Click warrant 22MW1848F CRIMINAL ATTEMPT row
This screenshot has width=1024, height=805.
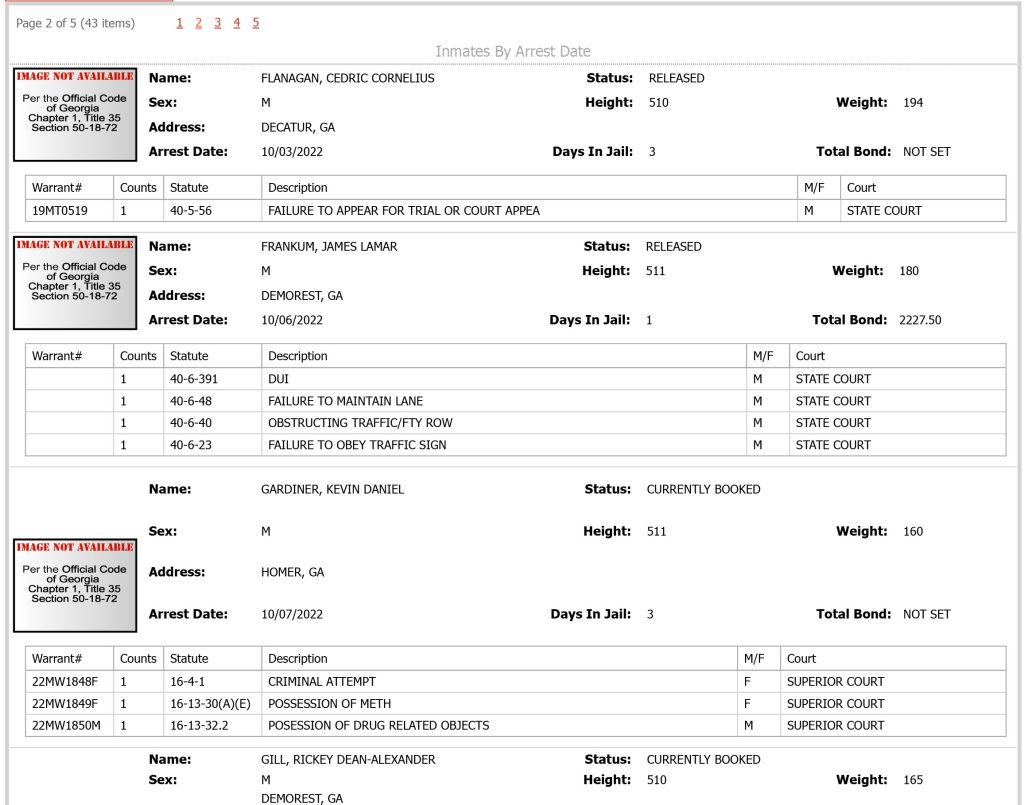point(515,682)
